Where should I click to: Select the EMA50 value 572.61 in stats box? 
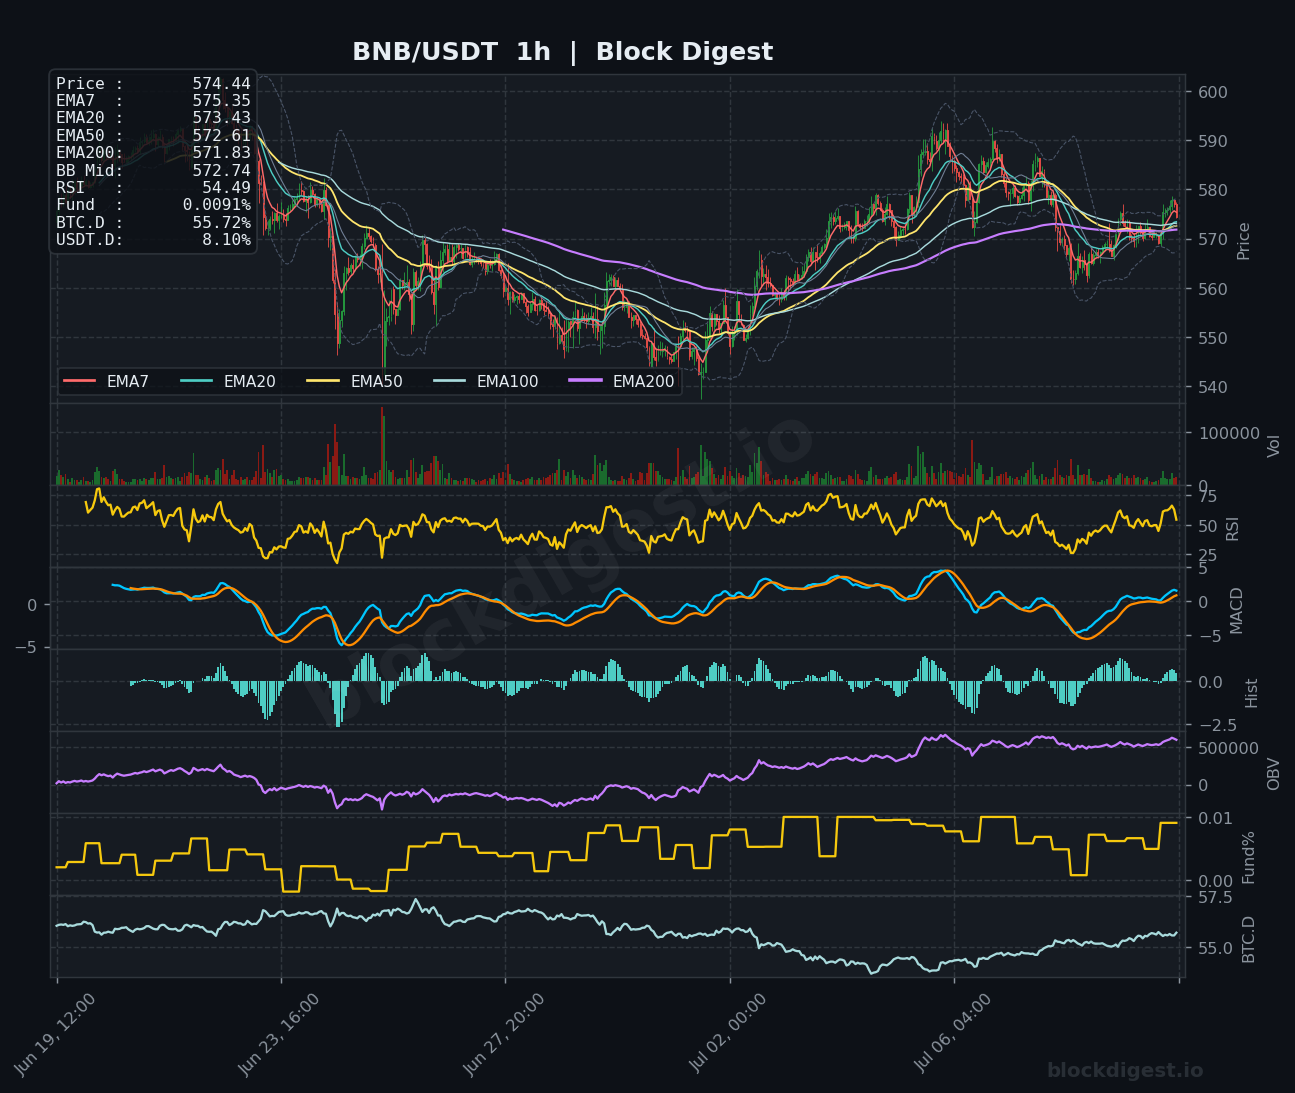click(x=222, y=136)
